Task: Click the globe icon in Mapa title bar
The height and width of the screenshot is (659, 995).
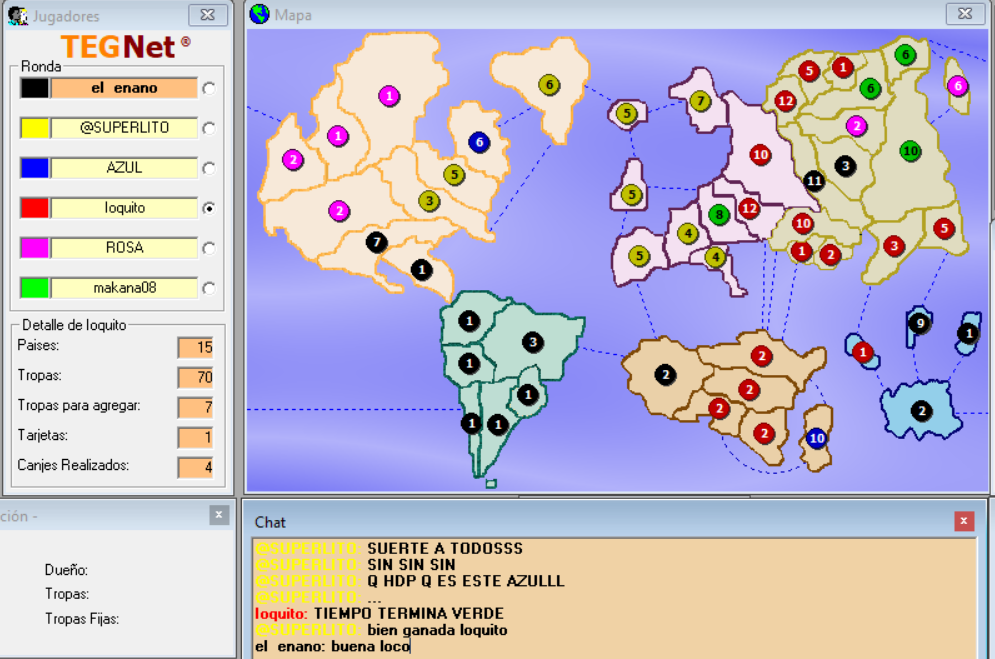Action: coord(260,14)
